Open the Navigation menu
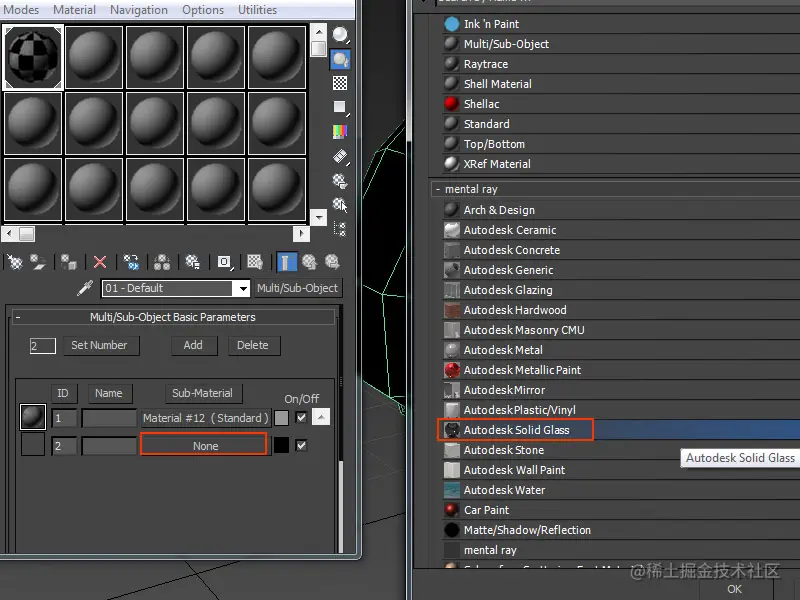 (139, 10)
